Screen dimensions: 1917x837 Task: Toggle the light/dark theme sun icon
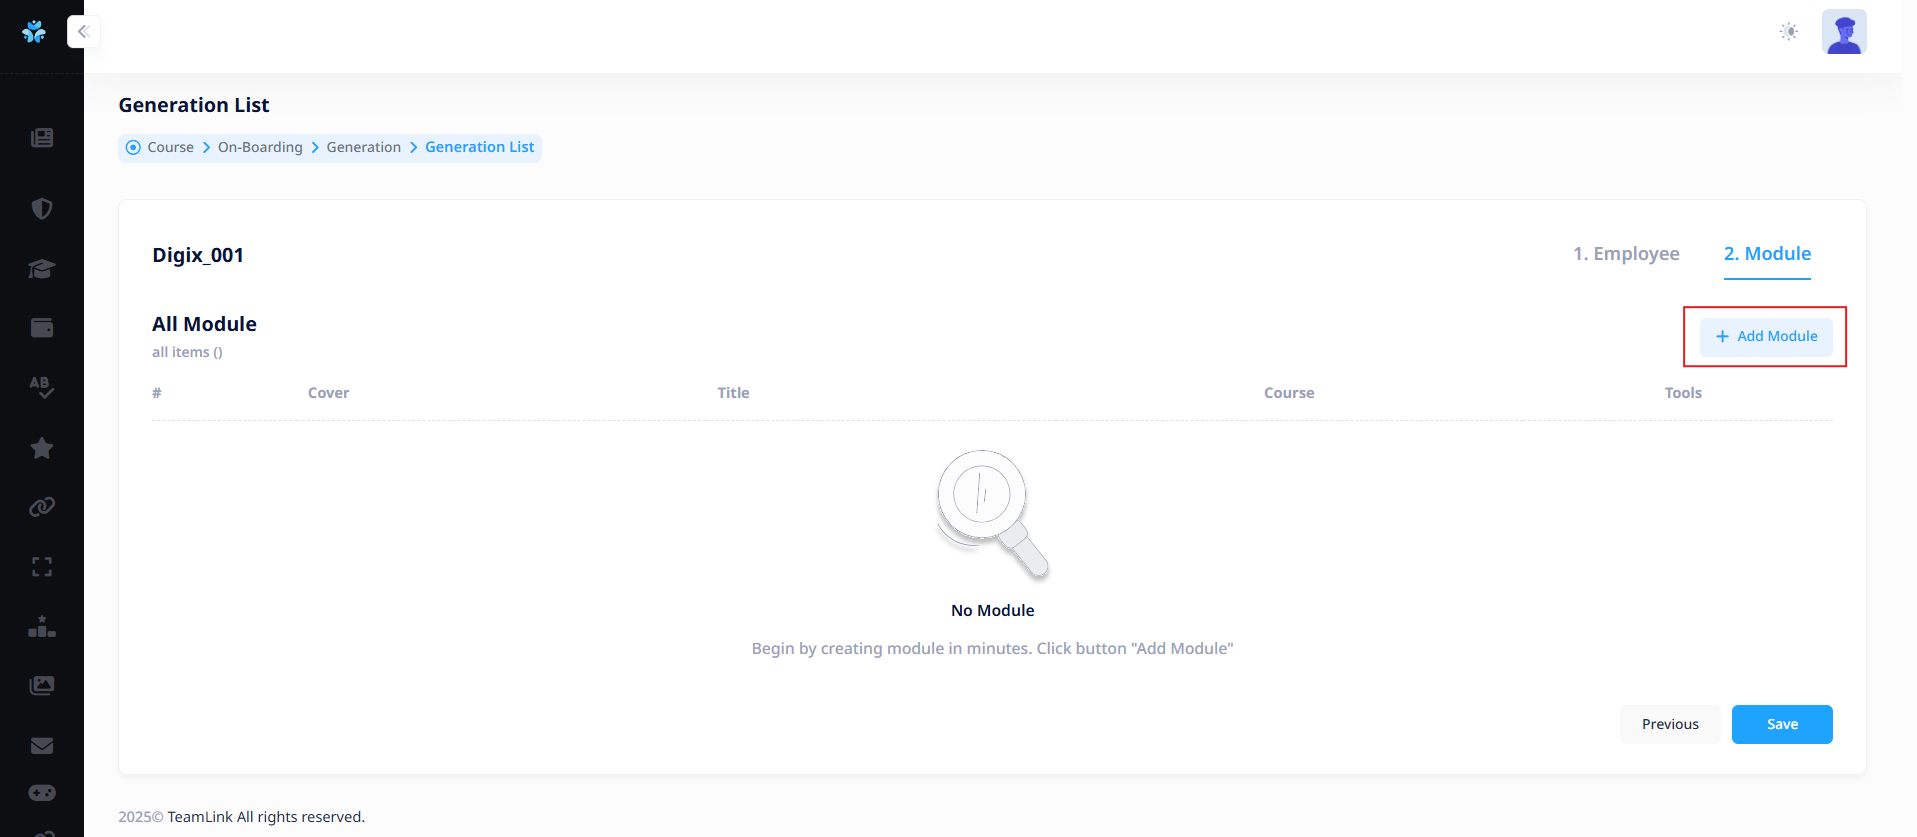coord(1789,32)
